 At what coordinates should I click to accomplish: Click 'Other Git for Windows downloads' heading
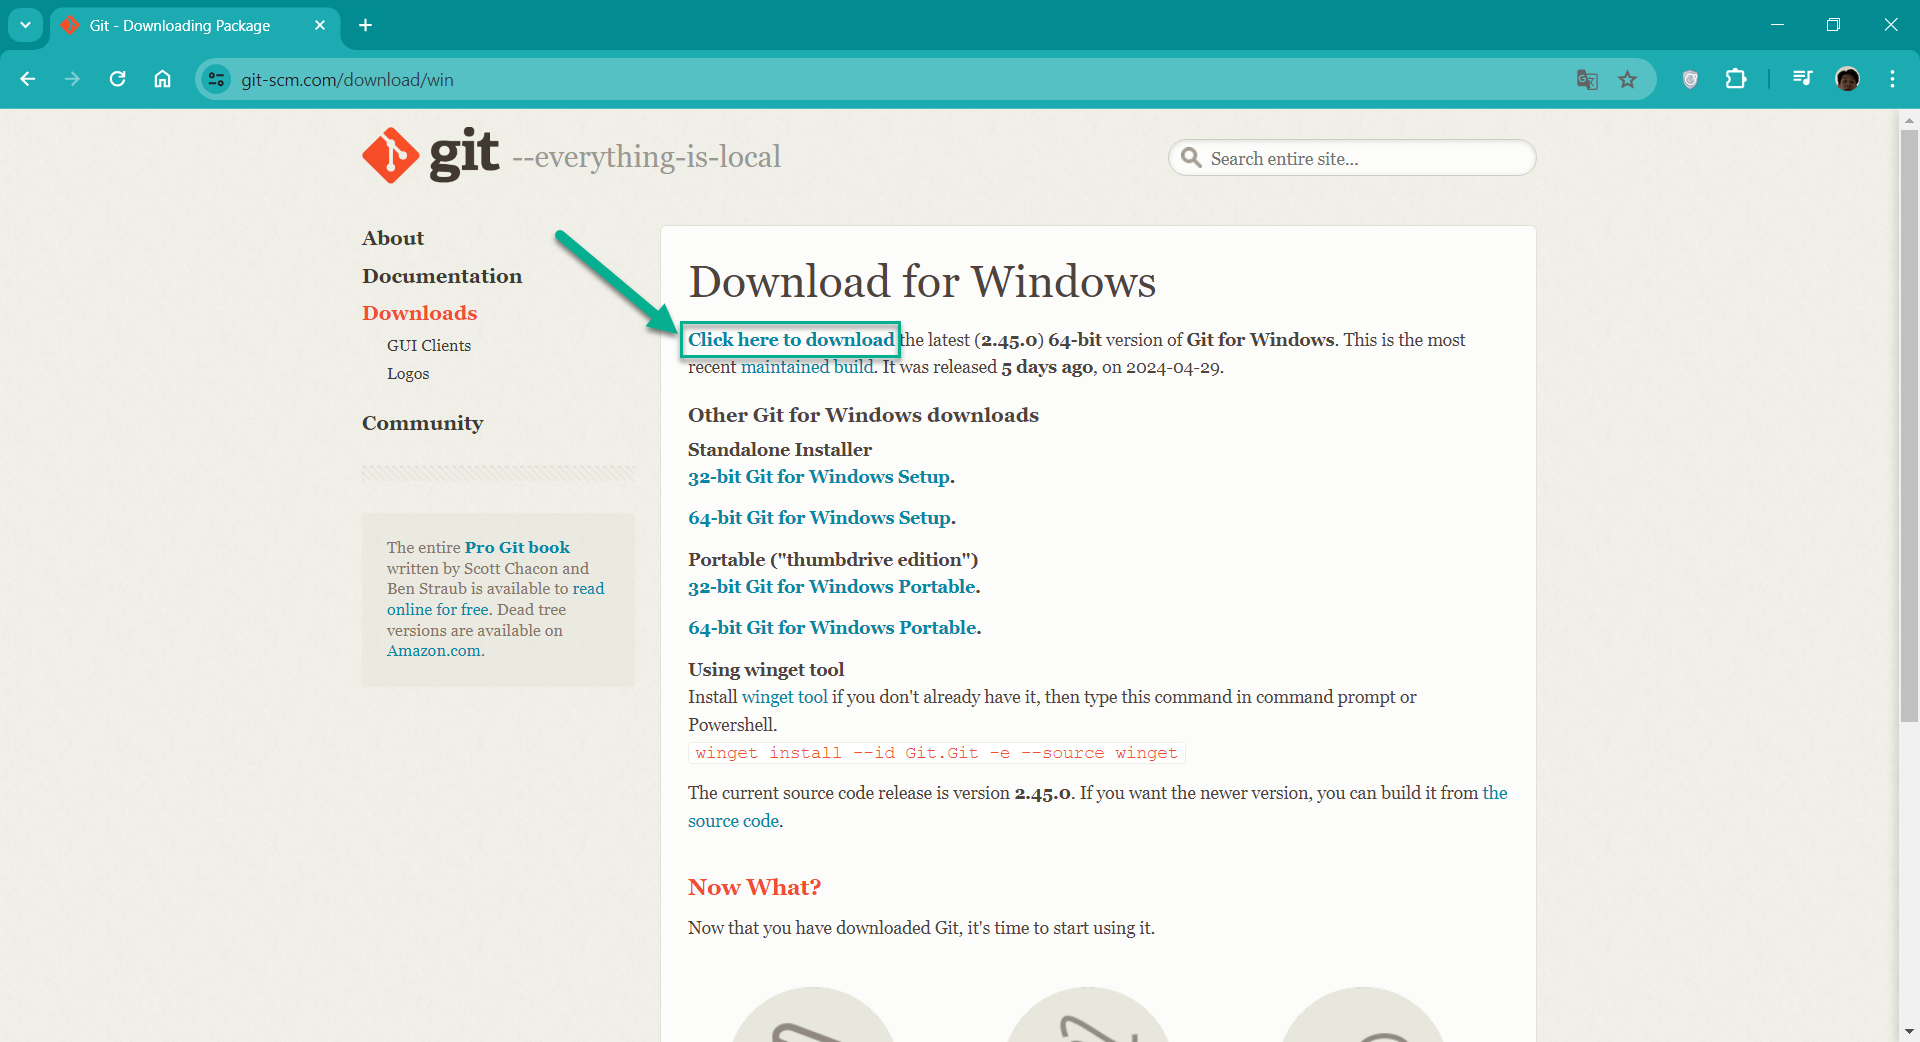(x=863, y=415)
